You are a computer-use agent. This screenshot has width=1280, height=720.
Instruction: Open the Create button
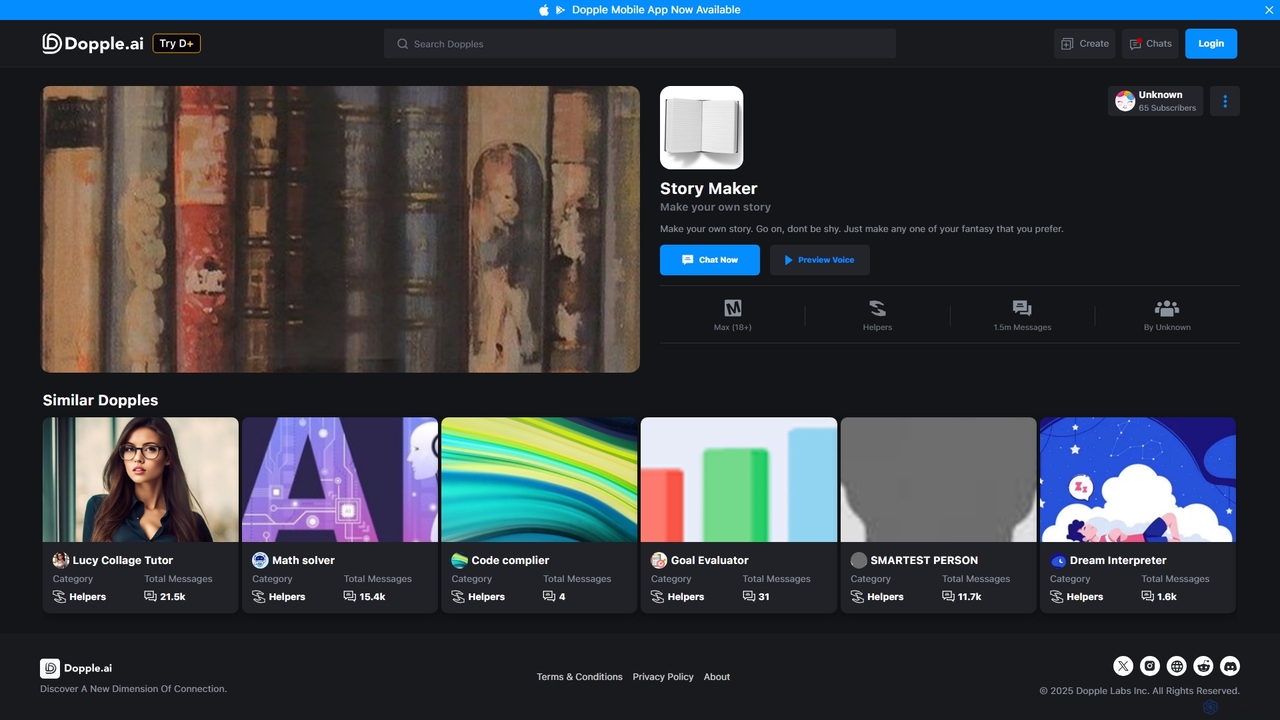point(1084,44)
